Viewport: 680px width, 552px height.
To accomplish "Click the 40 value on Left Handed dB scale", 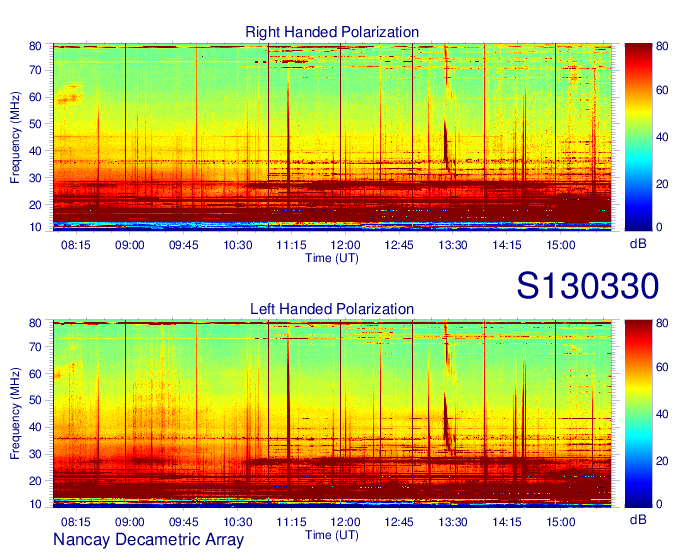I will 662,414.
